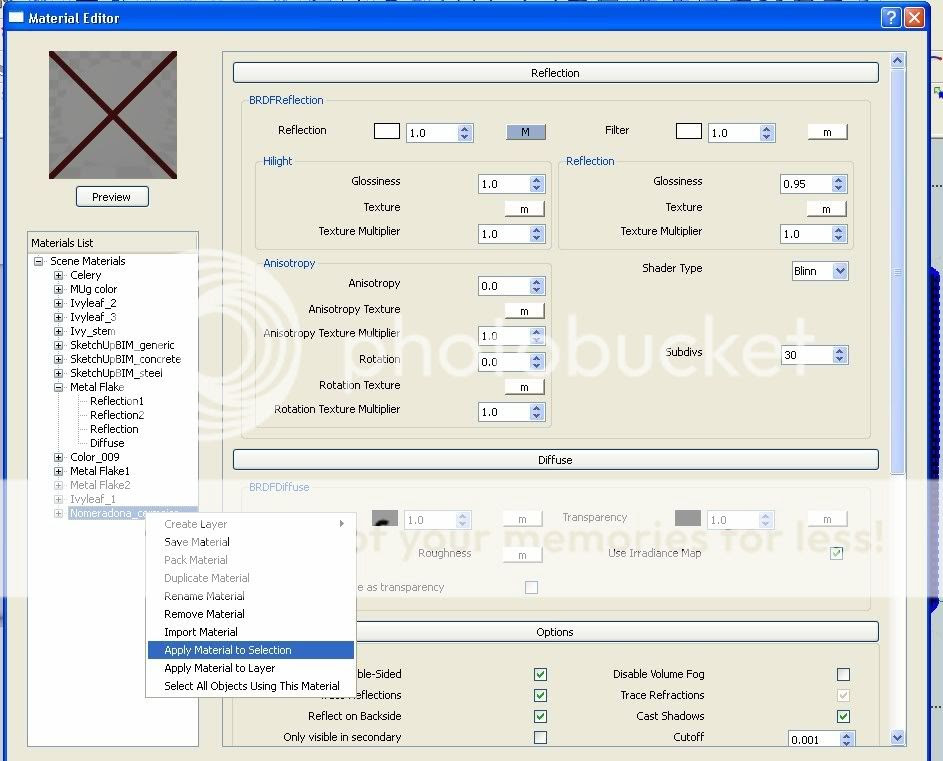Increase the Subdivs value with spinner
The width and height of the screenshot is (943, 761).
coord(838,350)
